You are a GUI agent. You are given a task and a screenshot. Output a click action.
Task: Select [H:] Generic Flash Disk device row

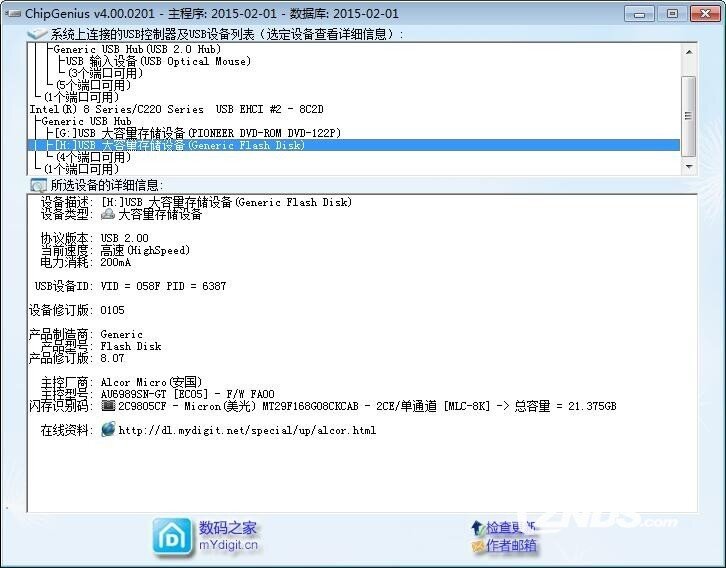(354, 145)
